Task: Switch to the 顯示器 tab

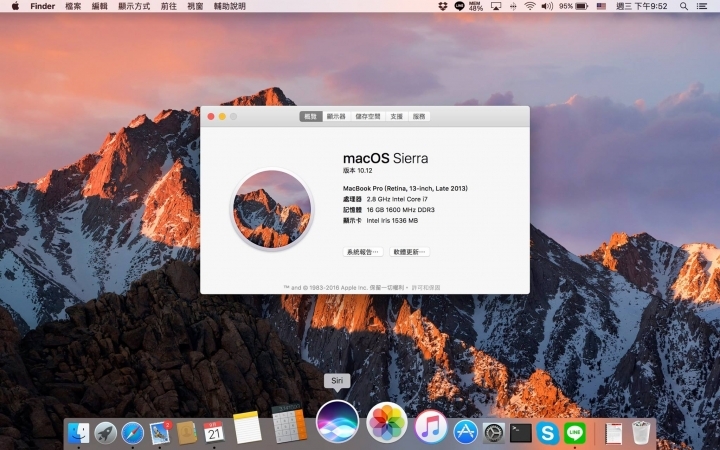Action: click(336, 117)
